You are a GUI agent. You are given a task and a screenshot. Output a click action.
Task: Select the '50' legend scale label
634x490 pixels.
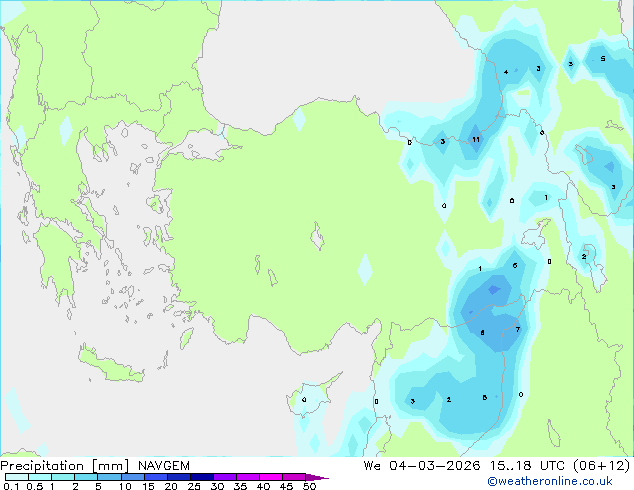coord(309,486)
